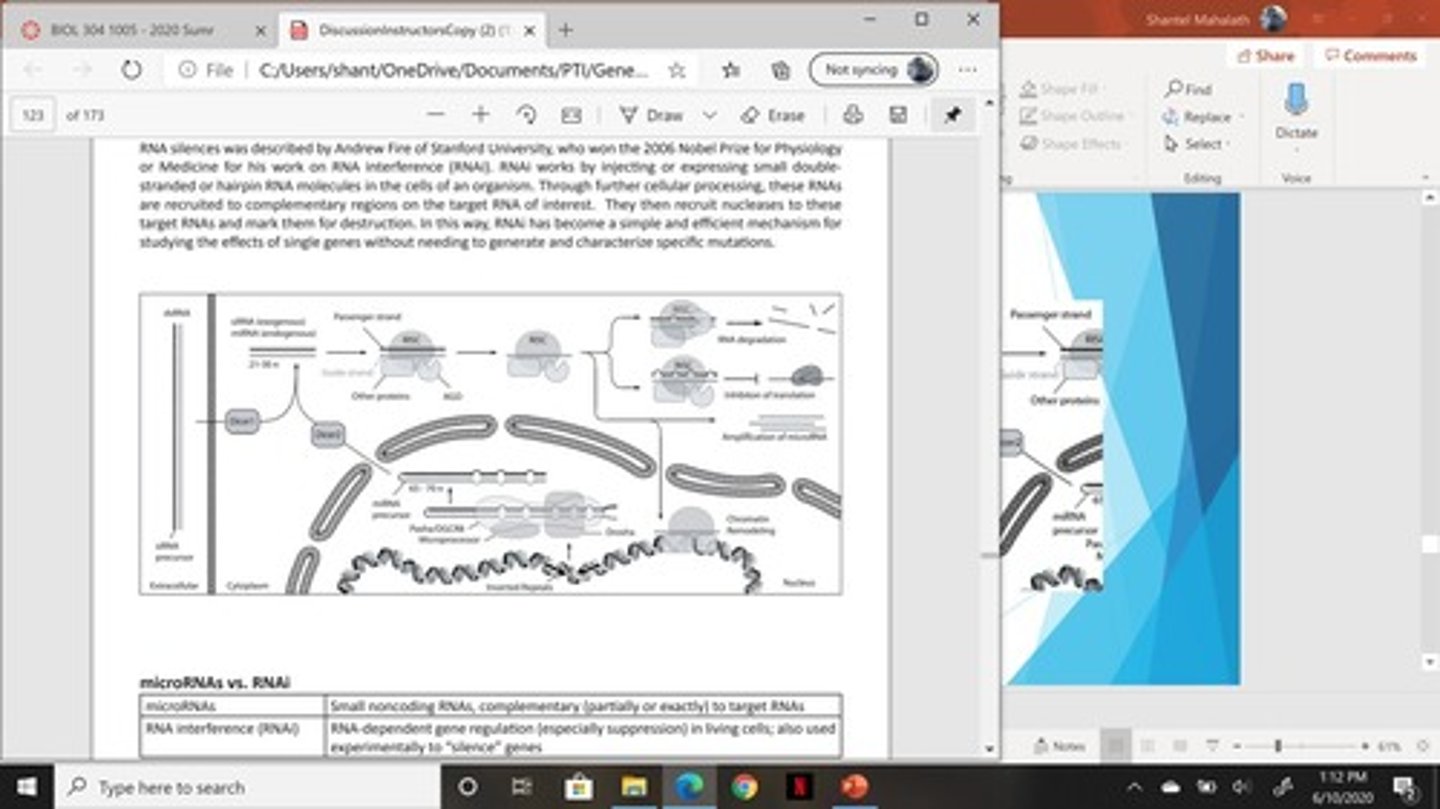Click the scroll down arrow in PDF viewer
Viewport: 1440px width, 809px height.
tap(989, 749)
